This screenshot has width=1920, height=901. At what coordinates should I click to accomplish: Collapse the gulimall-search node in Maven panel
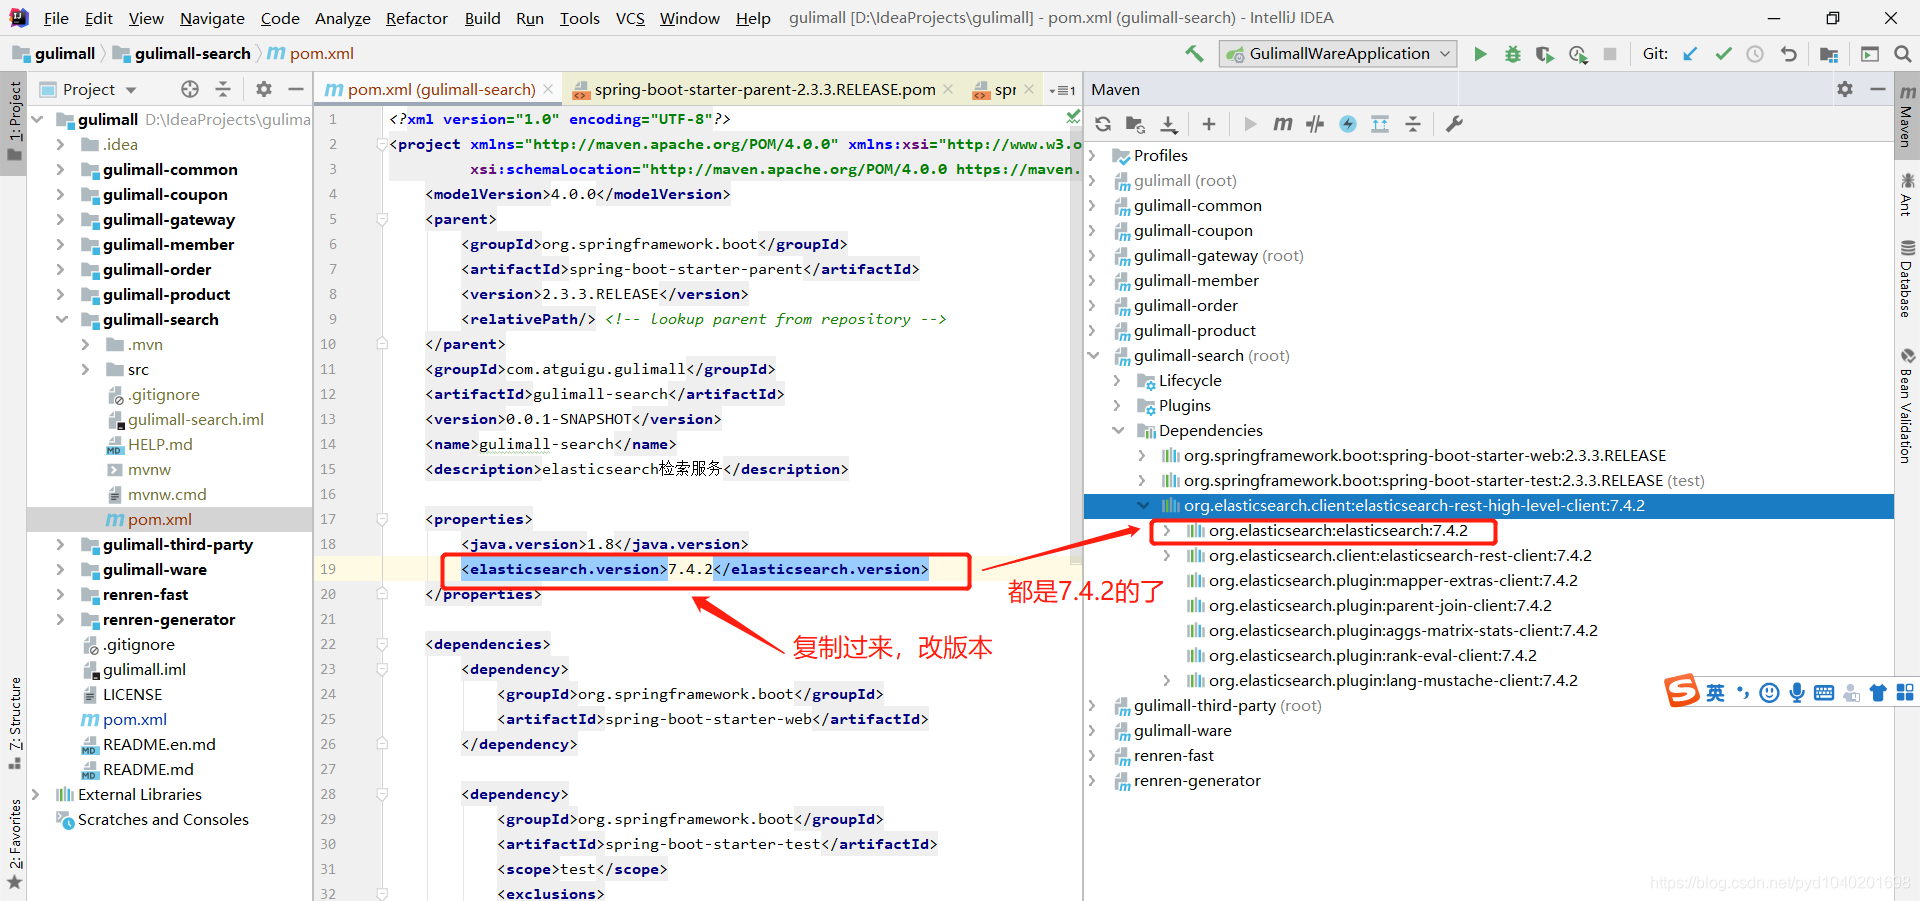tap(1093, 355)
